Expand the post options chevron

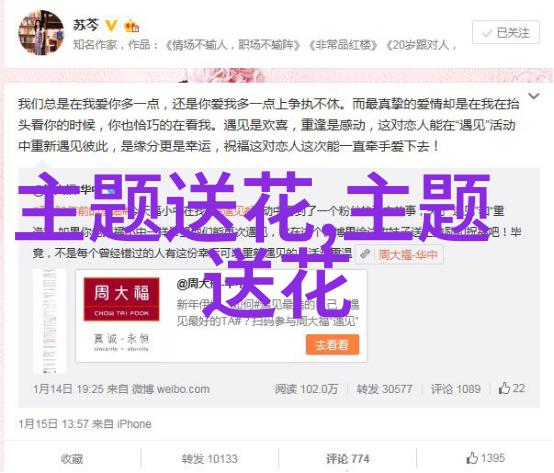(533, 96)
